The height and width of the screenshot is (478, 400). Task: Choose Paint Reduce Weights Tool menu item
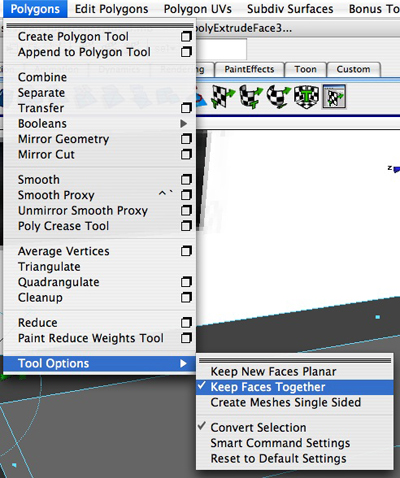91,338
